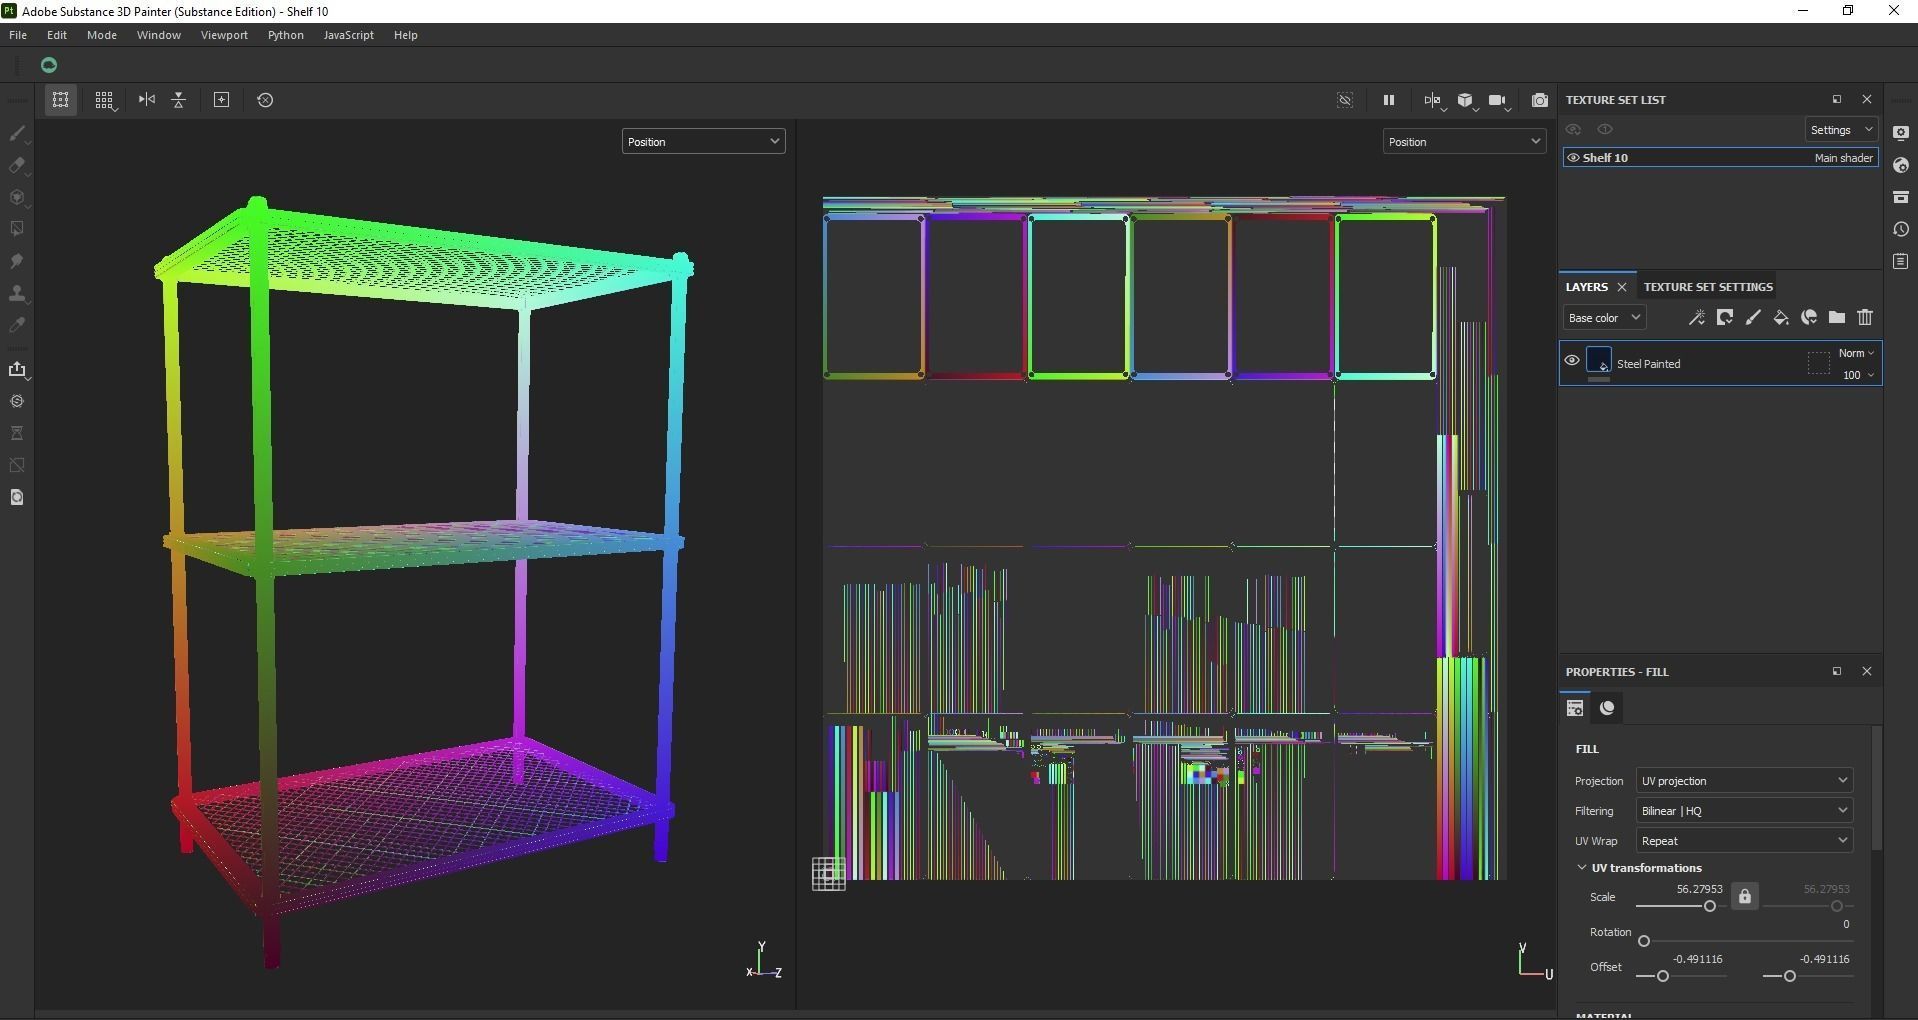Click the hourglass baking icon in left sidebar
The width and height of the screenshot is (1918, 1020).
(17, 433)
